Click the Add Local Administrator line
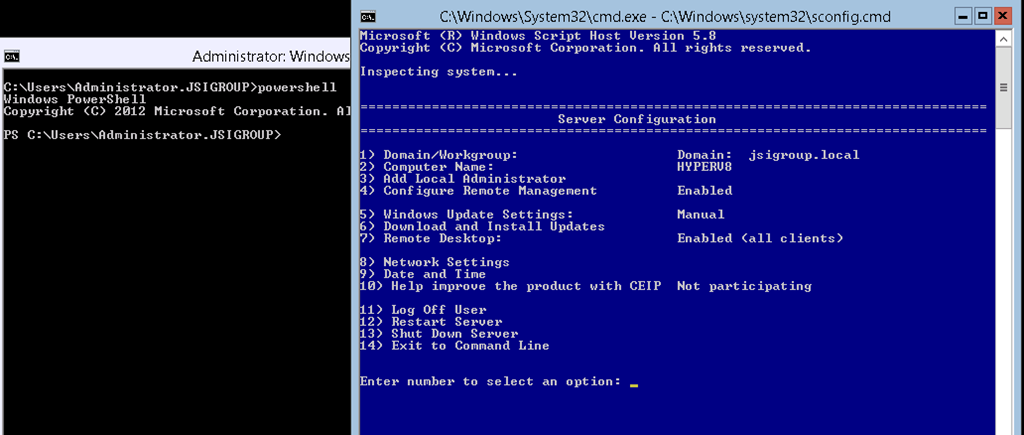Viewport: 1024px width, 435px height. tap(462, 179)
